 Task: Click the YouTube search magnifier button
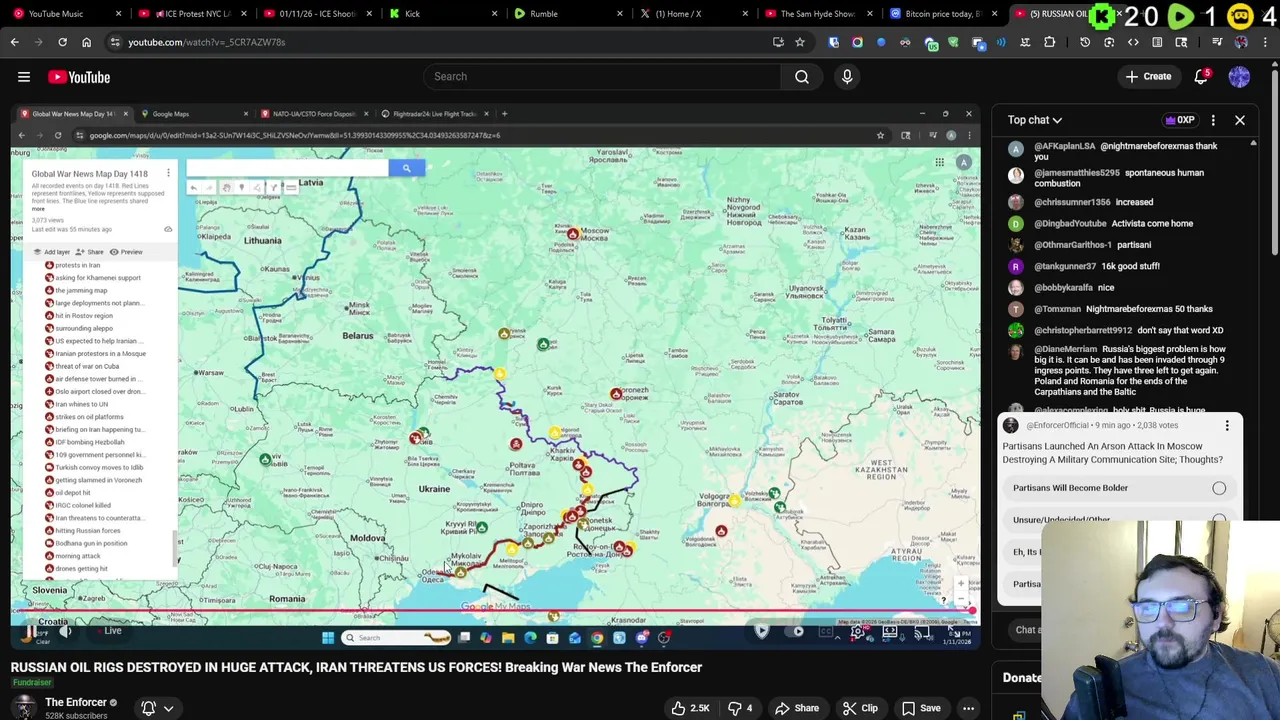802,77
